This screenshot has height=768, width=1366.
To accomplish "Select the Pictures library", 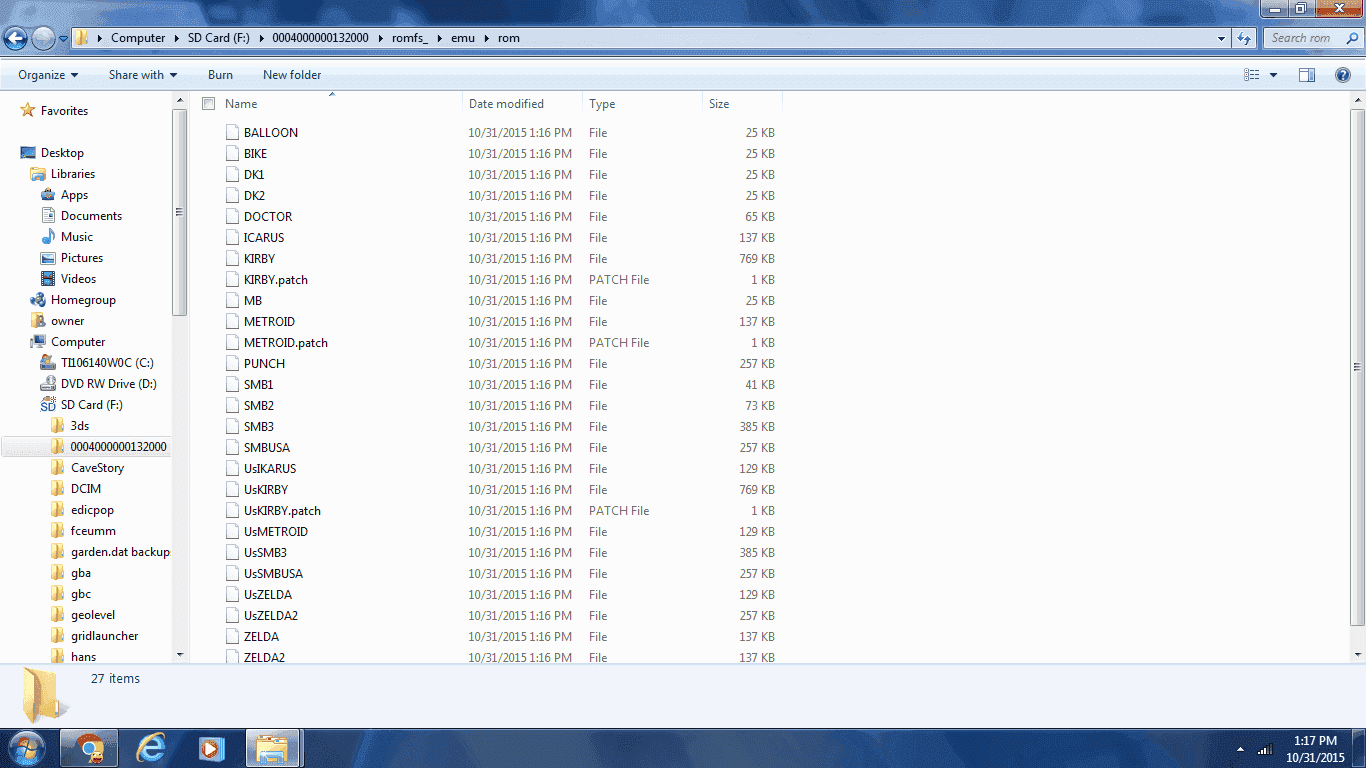I will (82, 258).
